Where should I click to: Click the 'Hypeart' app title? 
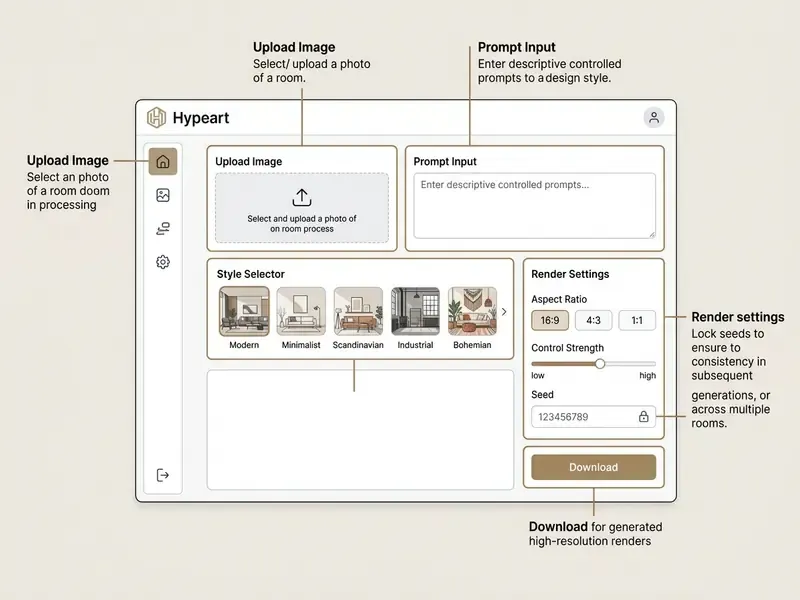pos(201,118)
